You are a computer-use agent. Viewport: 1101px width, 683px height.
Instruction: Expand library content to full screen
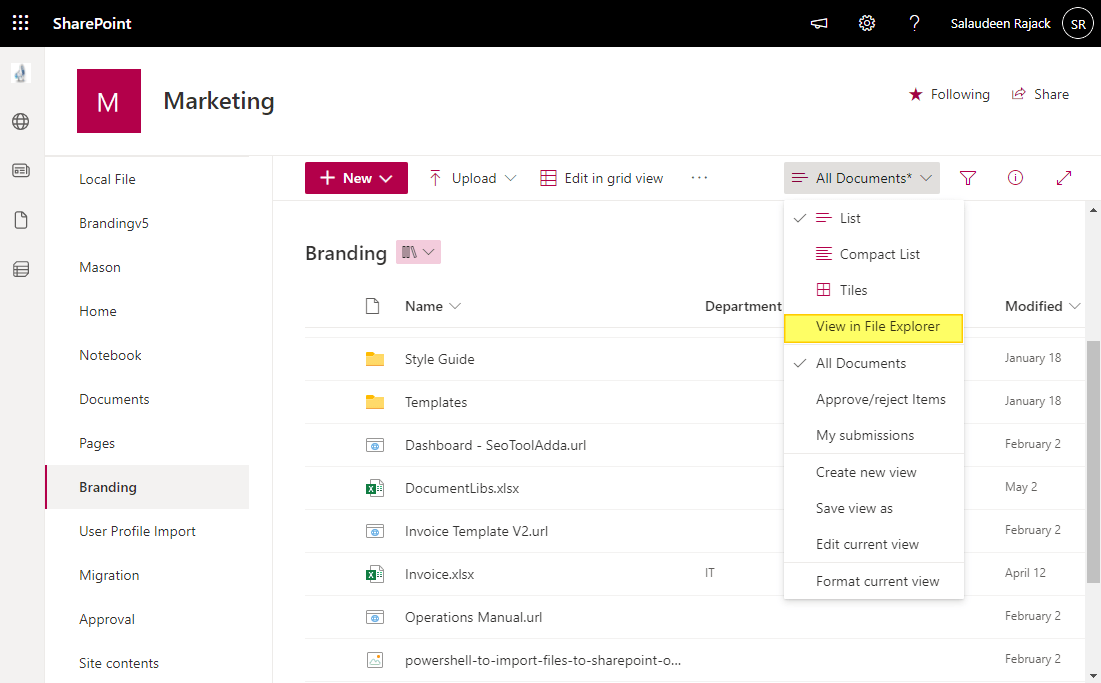coord(1063,177)
